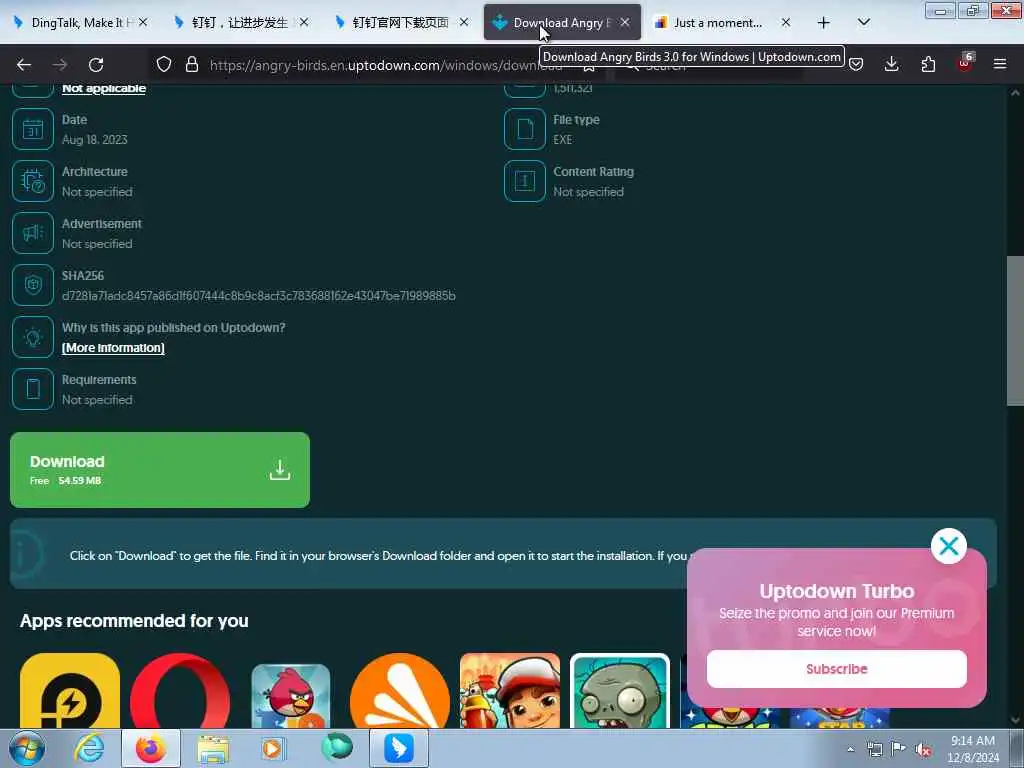Click the File type document icon
Image resolution: width=1024 pixels, height=768 pixels.
point(524,129)
